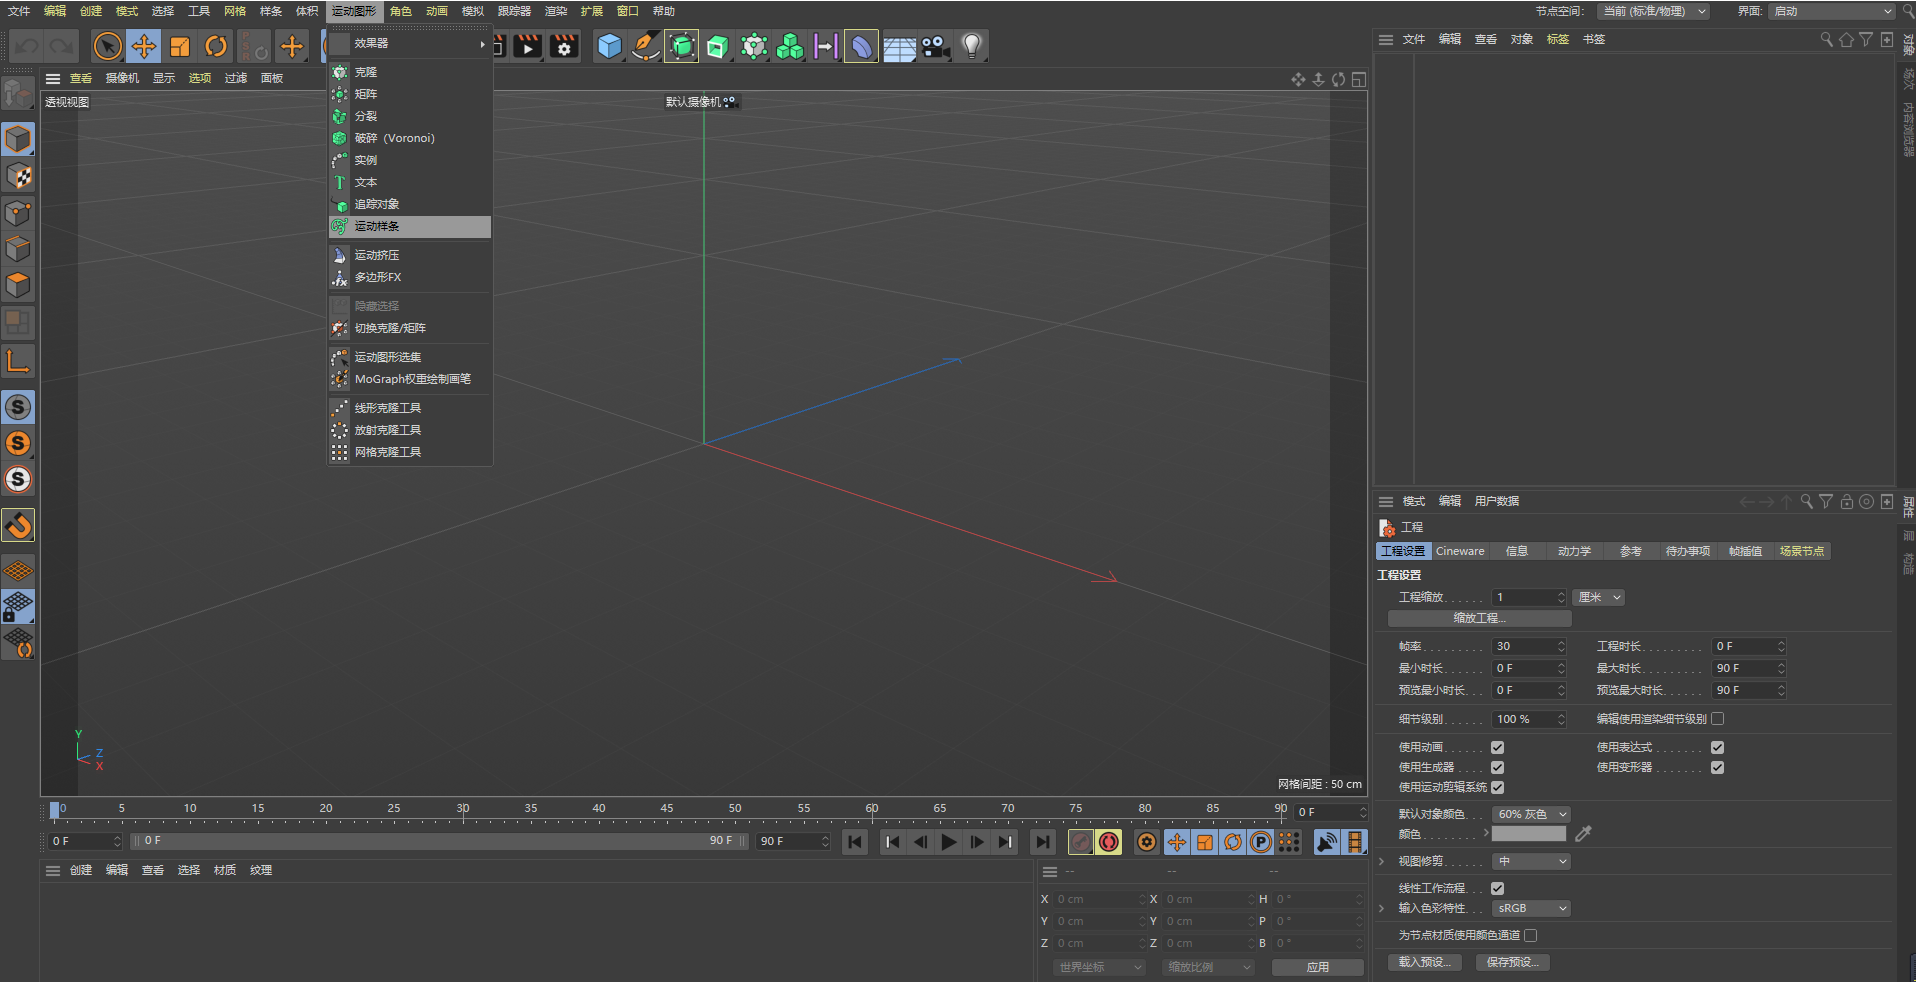Click the timeline playhead at frame 0
Image resolution: width=1916 pixels, height=982 pixels.
pos(55,810)
